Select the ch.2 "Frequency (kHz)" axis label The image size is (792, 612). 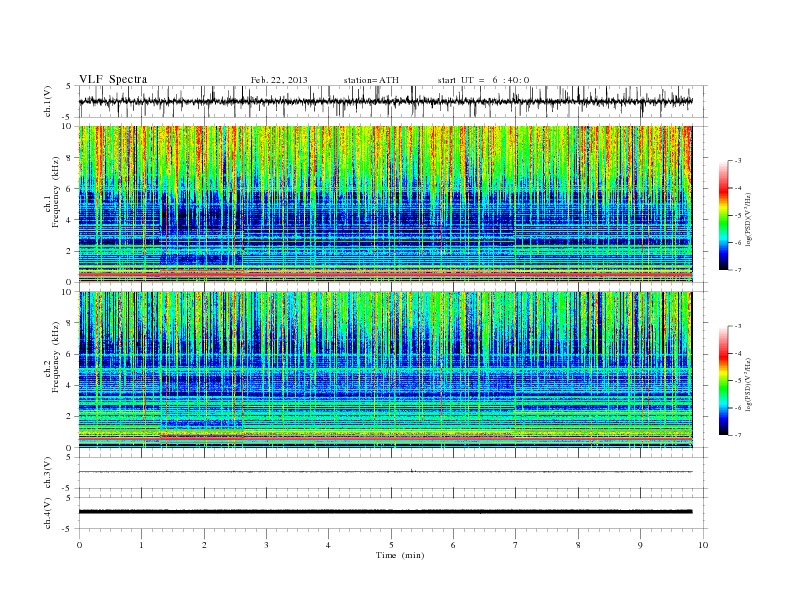(x=56, y=358)
